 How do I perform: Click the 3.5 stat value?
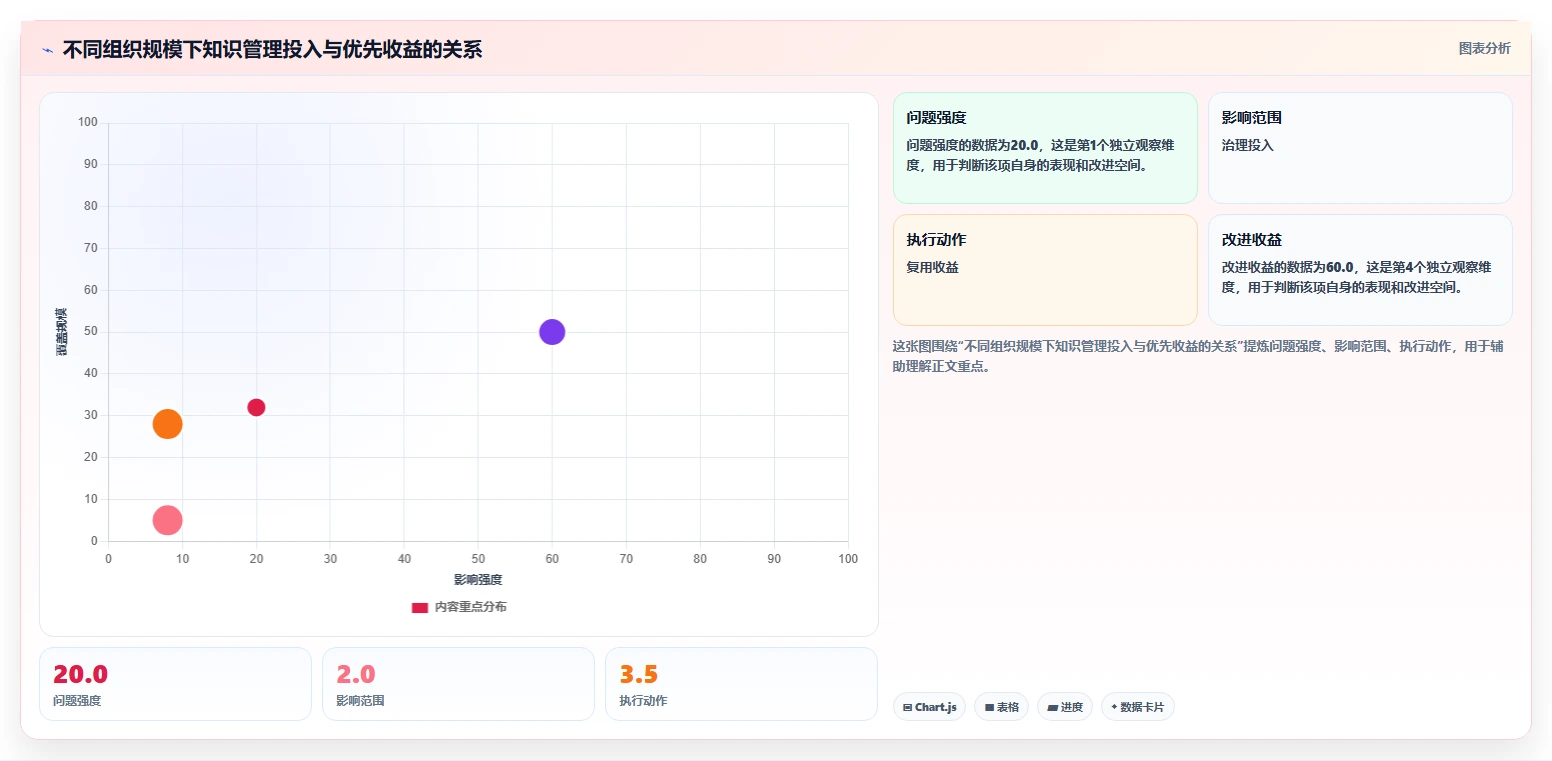pyautogui.click(x=638, y=674)
